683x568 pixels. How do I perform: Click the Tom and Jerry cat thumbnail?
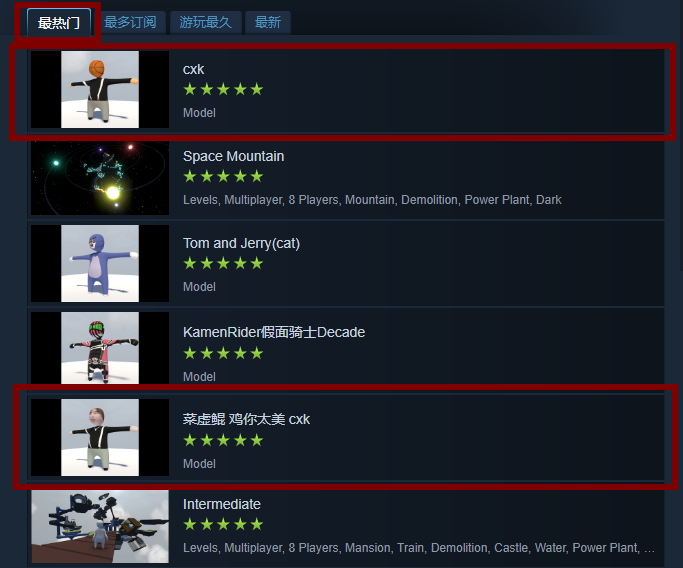point(100,263)
